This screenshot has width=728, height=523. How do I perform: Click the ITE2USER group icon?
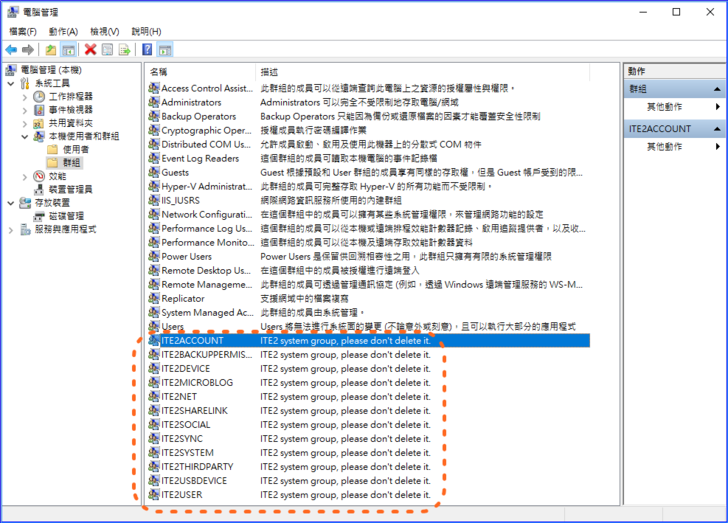pyautogui.click(x=154, y=494)
